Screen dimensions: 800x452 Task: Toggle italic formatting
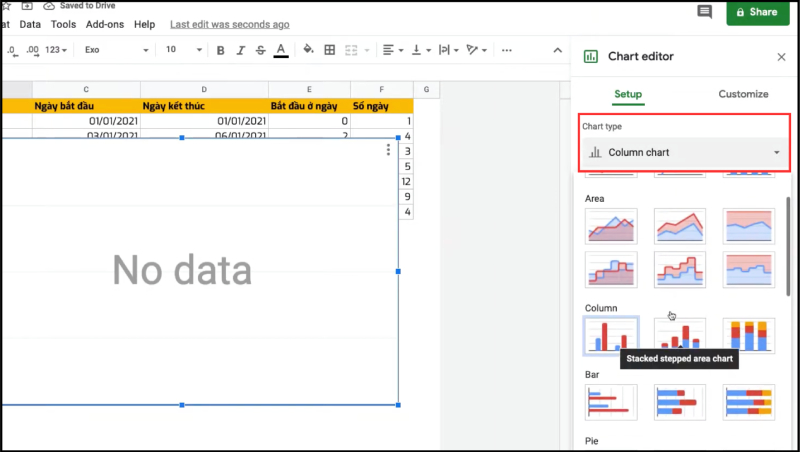[x=240, y=50]
